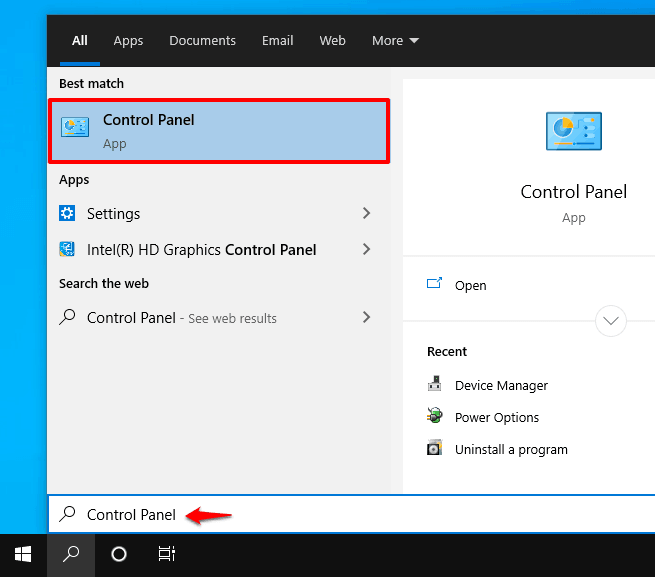
Task: Expand the Settings result arrow
Action: pyautogui.click(x=366, y=213)
